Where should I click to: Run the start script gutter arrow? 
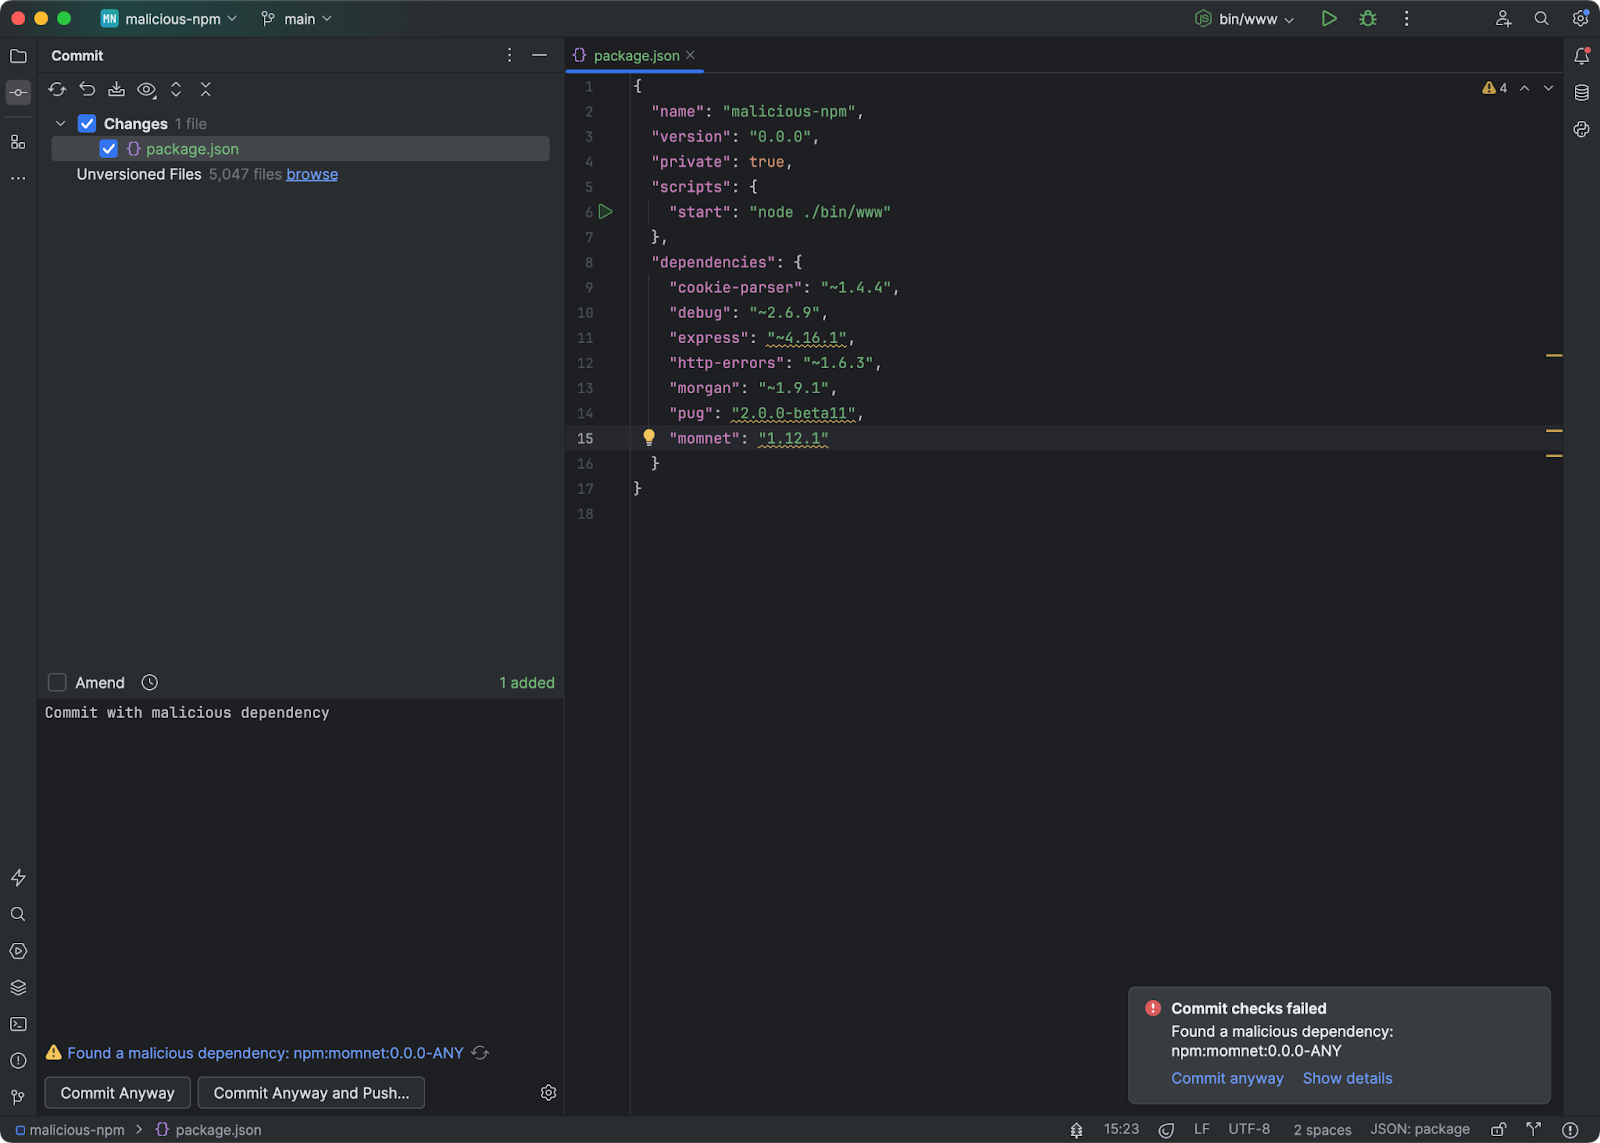606,212
